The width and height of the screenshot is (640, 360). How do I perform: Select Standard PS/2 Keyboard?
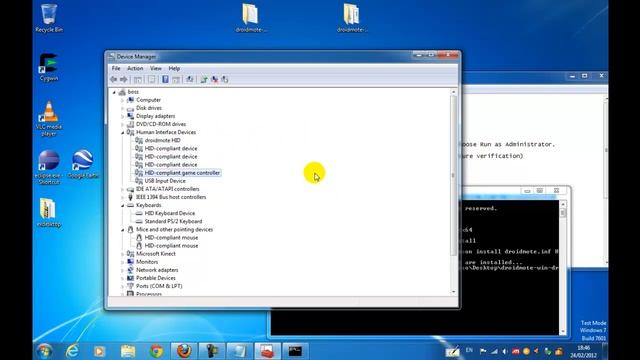tap(173, 221)
